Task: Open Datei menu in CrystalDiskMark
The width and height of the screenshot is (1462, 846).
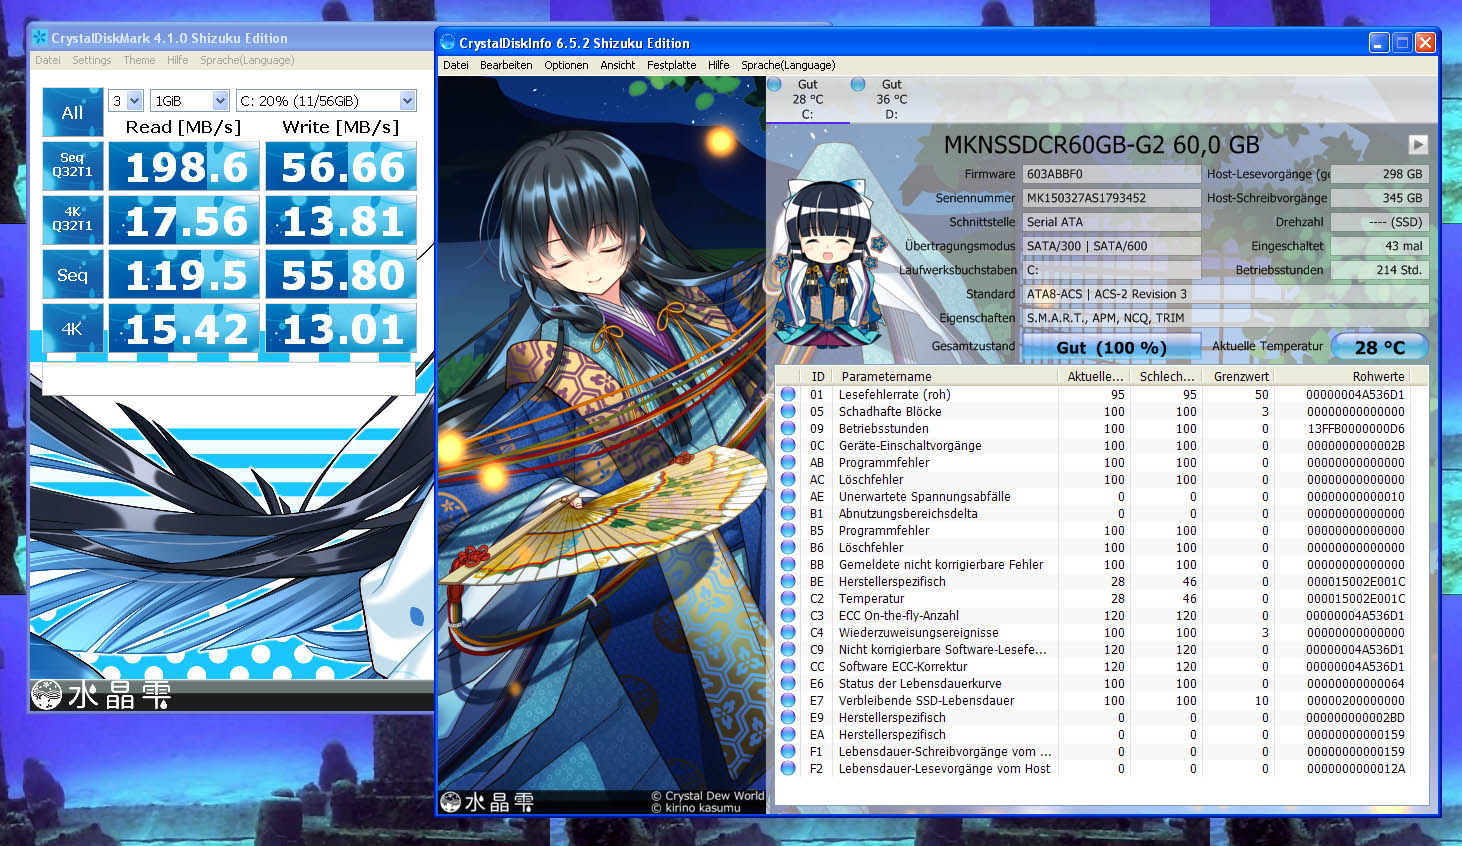Action: (x=48, y=60)
